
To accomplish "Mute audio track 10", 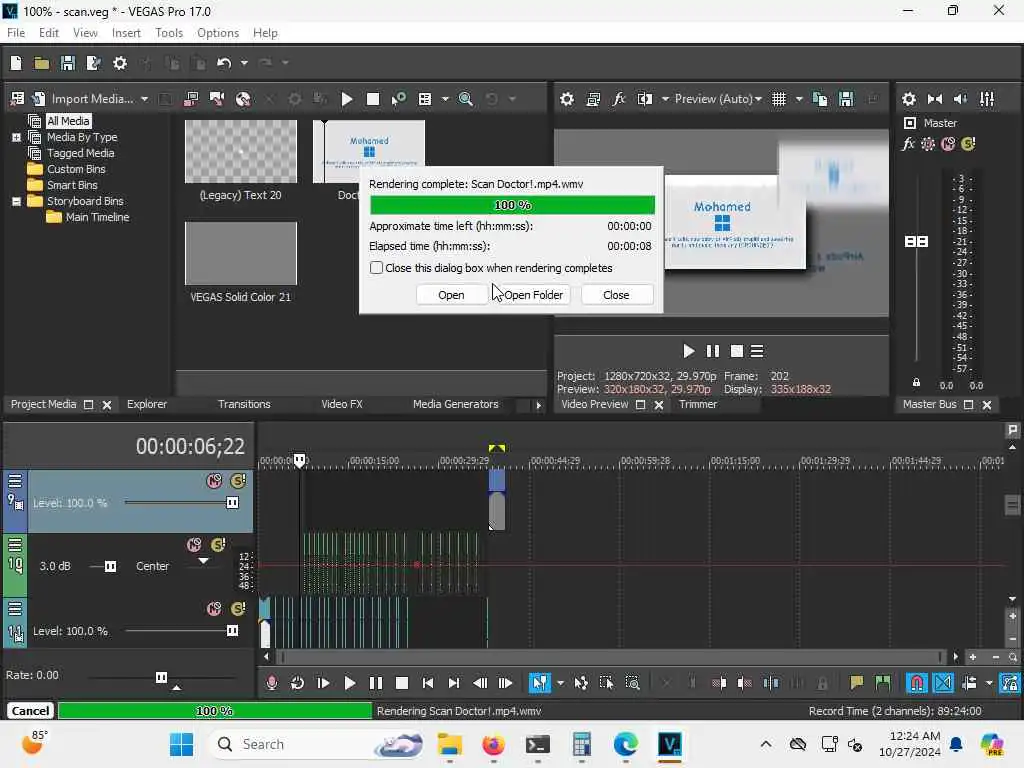I will coord(194,545).
